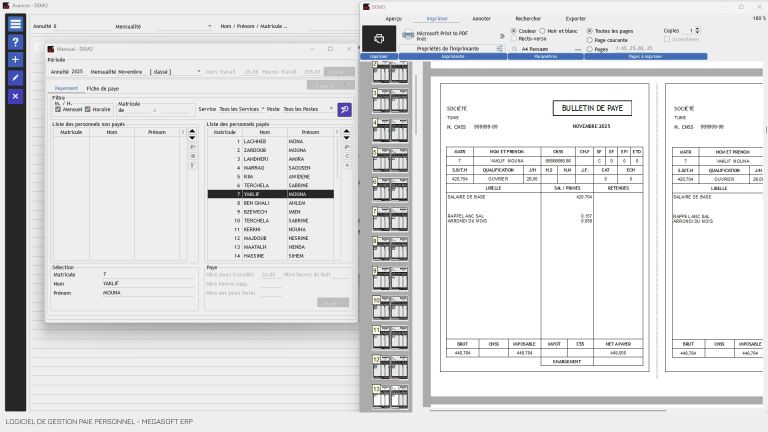Open the hamburger menu in the sidebar
This screenshot has height=432, width=768.
(x=15, y=24)
